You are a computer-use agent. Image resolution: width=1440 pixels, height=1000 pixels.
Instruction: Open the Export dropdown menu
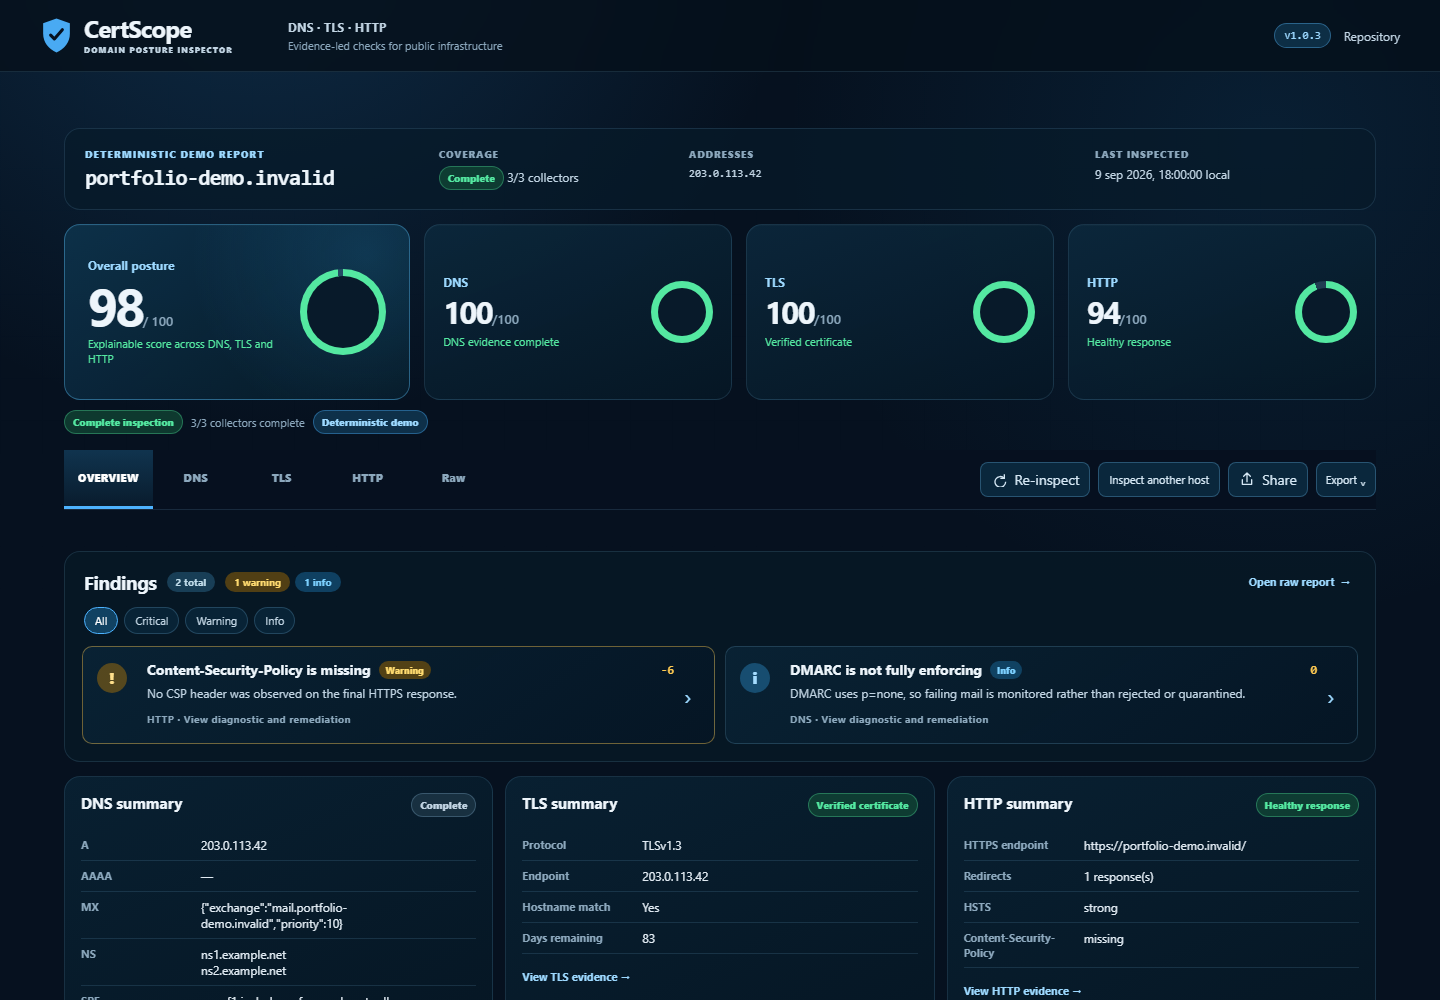[x=1345, y=480]
